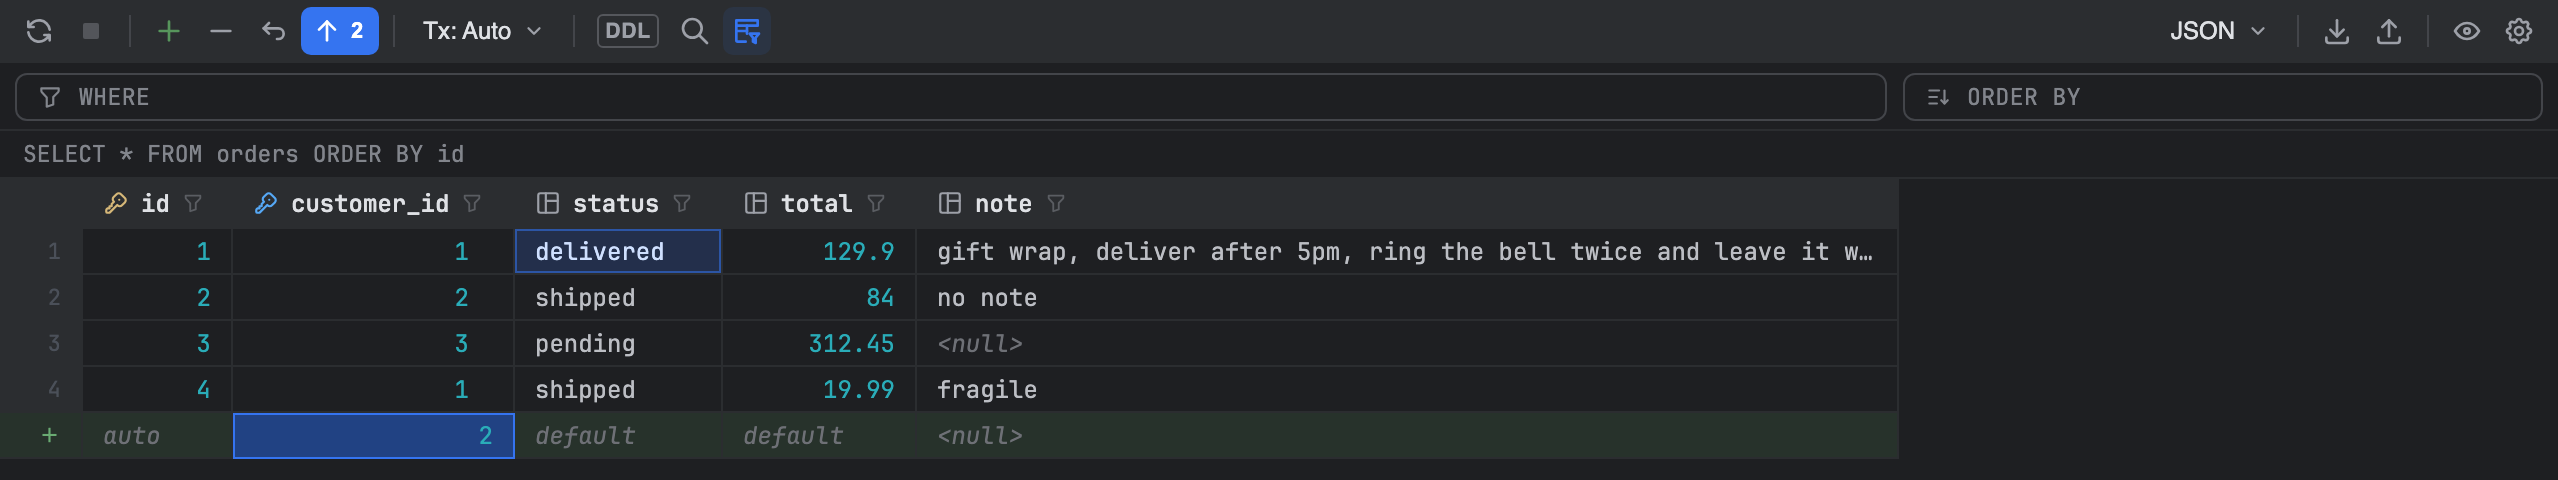Click the stop execution square icon

point(91,31)
